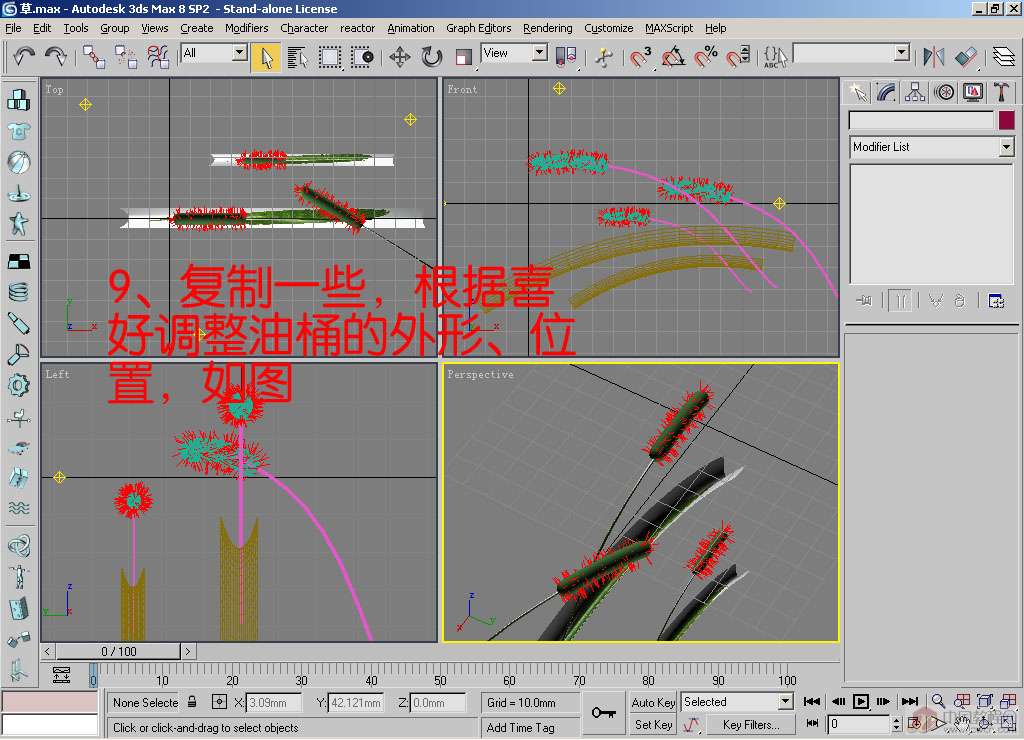
Task: Open the 'Selected' key filter dropdown
Action: (x=786, y=701)
